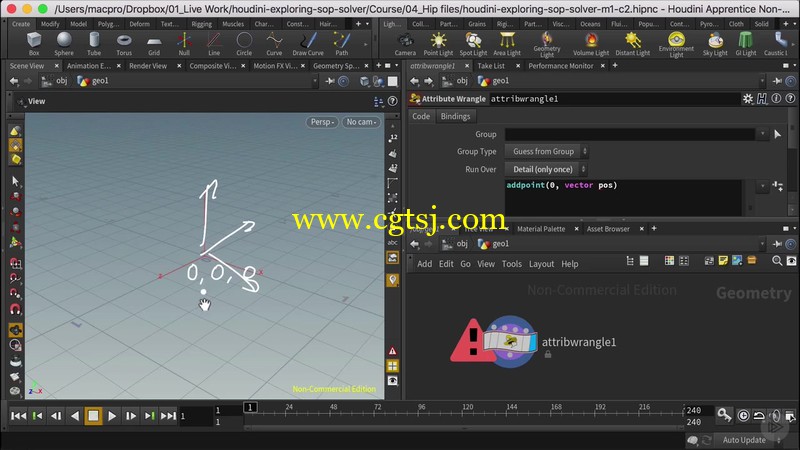Open Run Over dropdown

tap(546, 169)
